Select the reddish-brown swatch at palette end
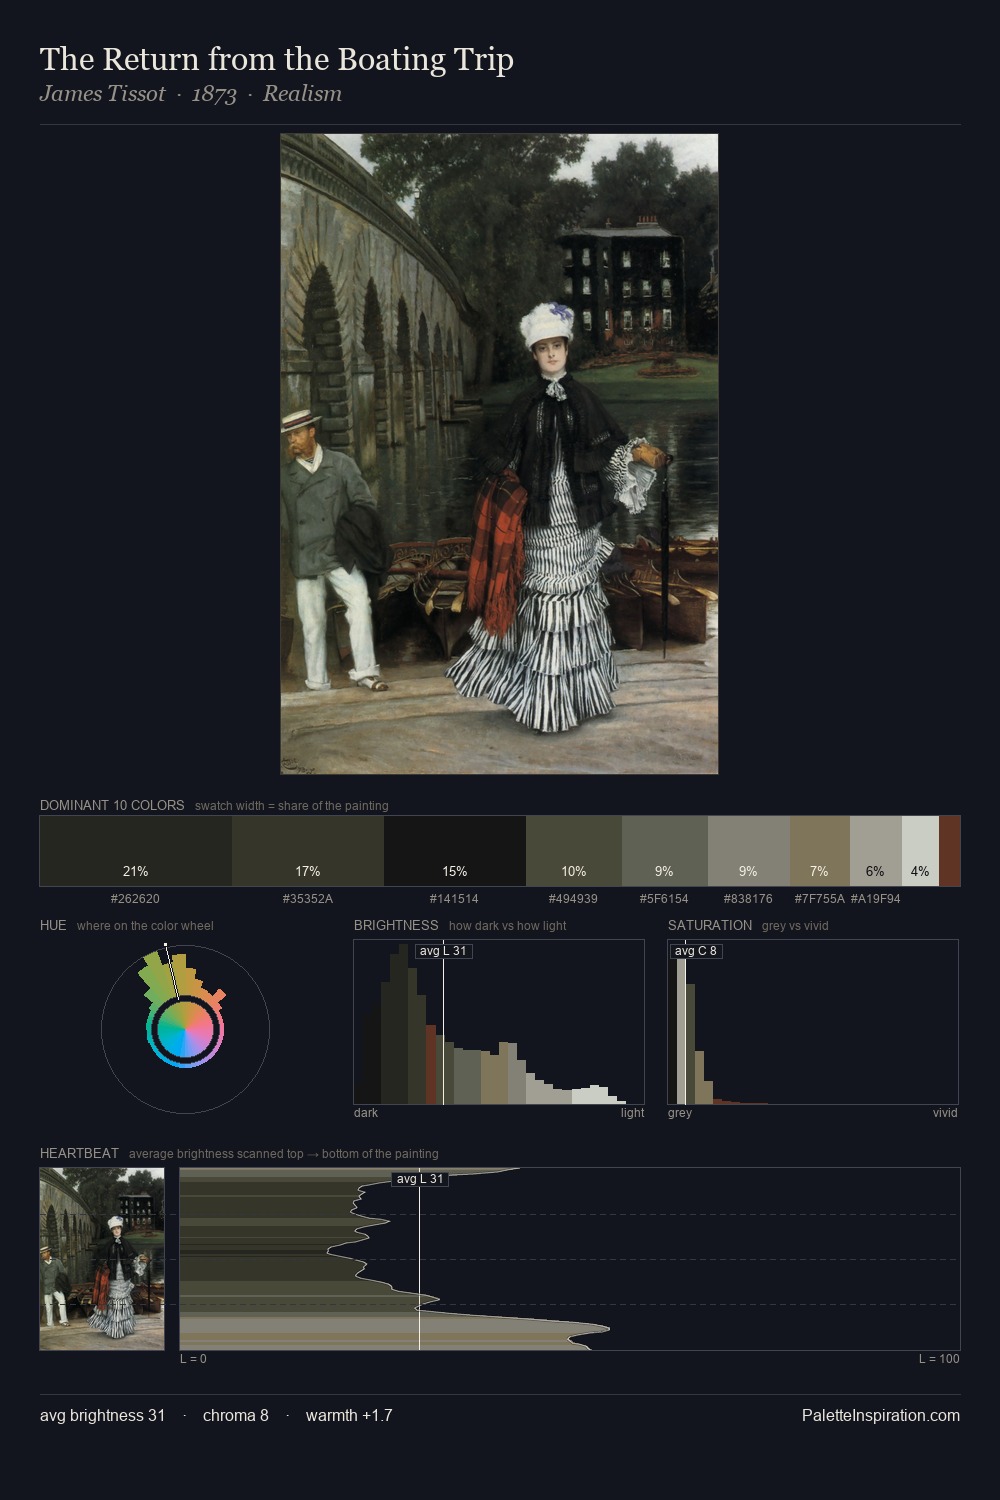The width and height of the screenshot is (1000, 1500). pos(950,851)
